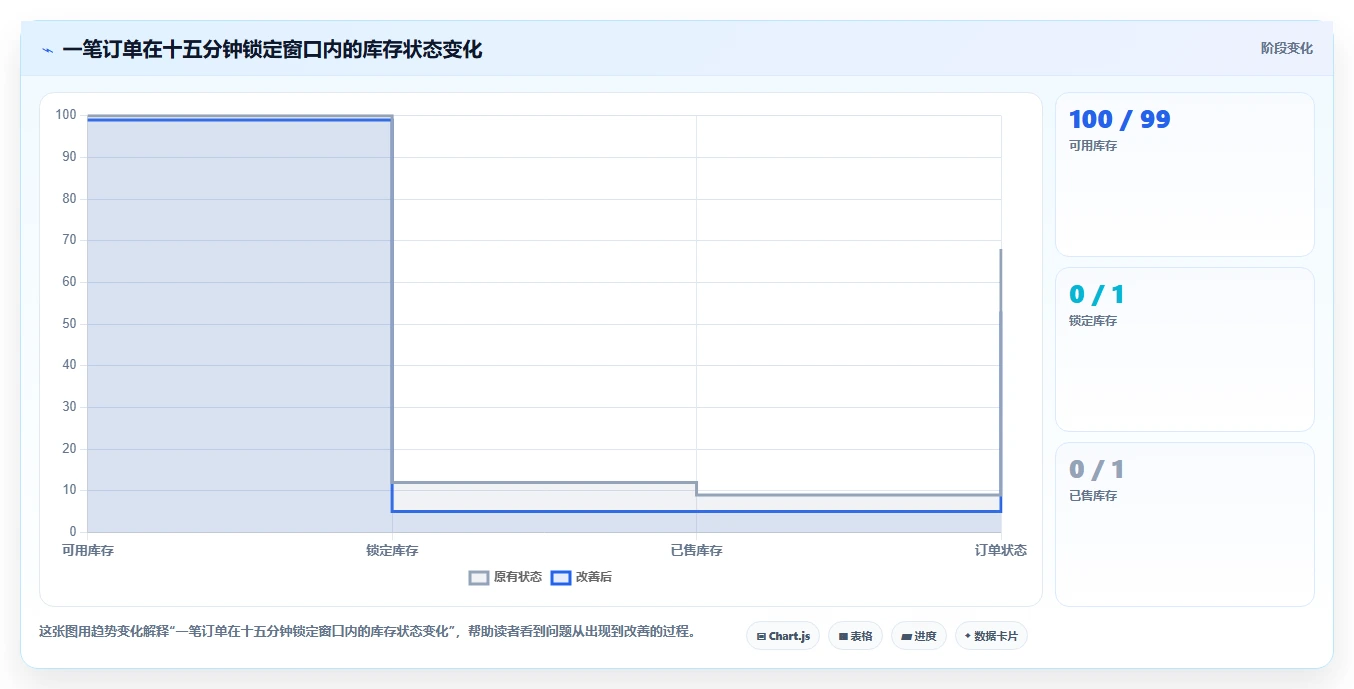Open the 已售库存 card showing 0 / 1
This screenshot has height=689, width=1354.
[x=1184, y=524]
